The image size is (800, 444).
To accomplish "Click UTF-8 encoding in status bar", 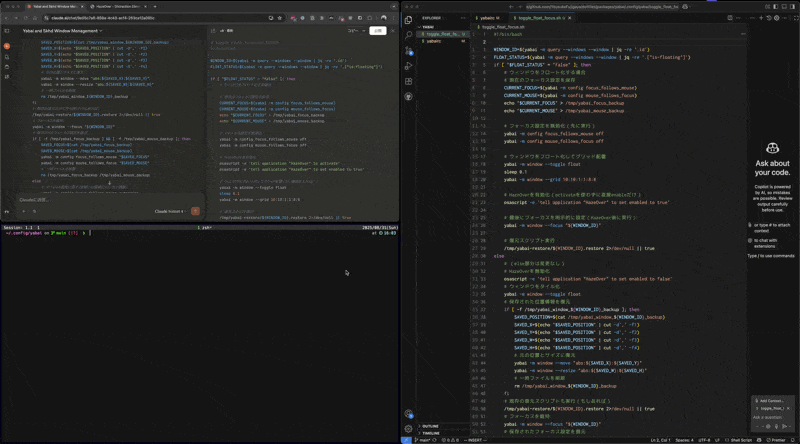I will (x=704, y=440).
